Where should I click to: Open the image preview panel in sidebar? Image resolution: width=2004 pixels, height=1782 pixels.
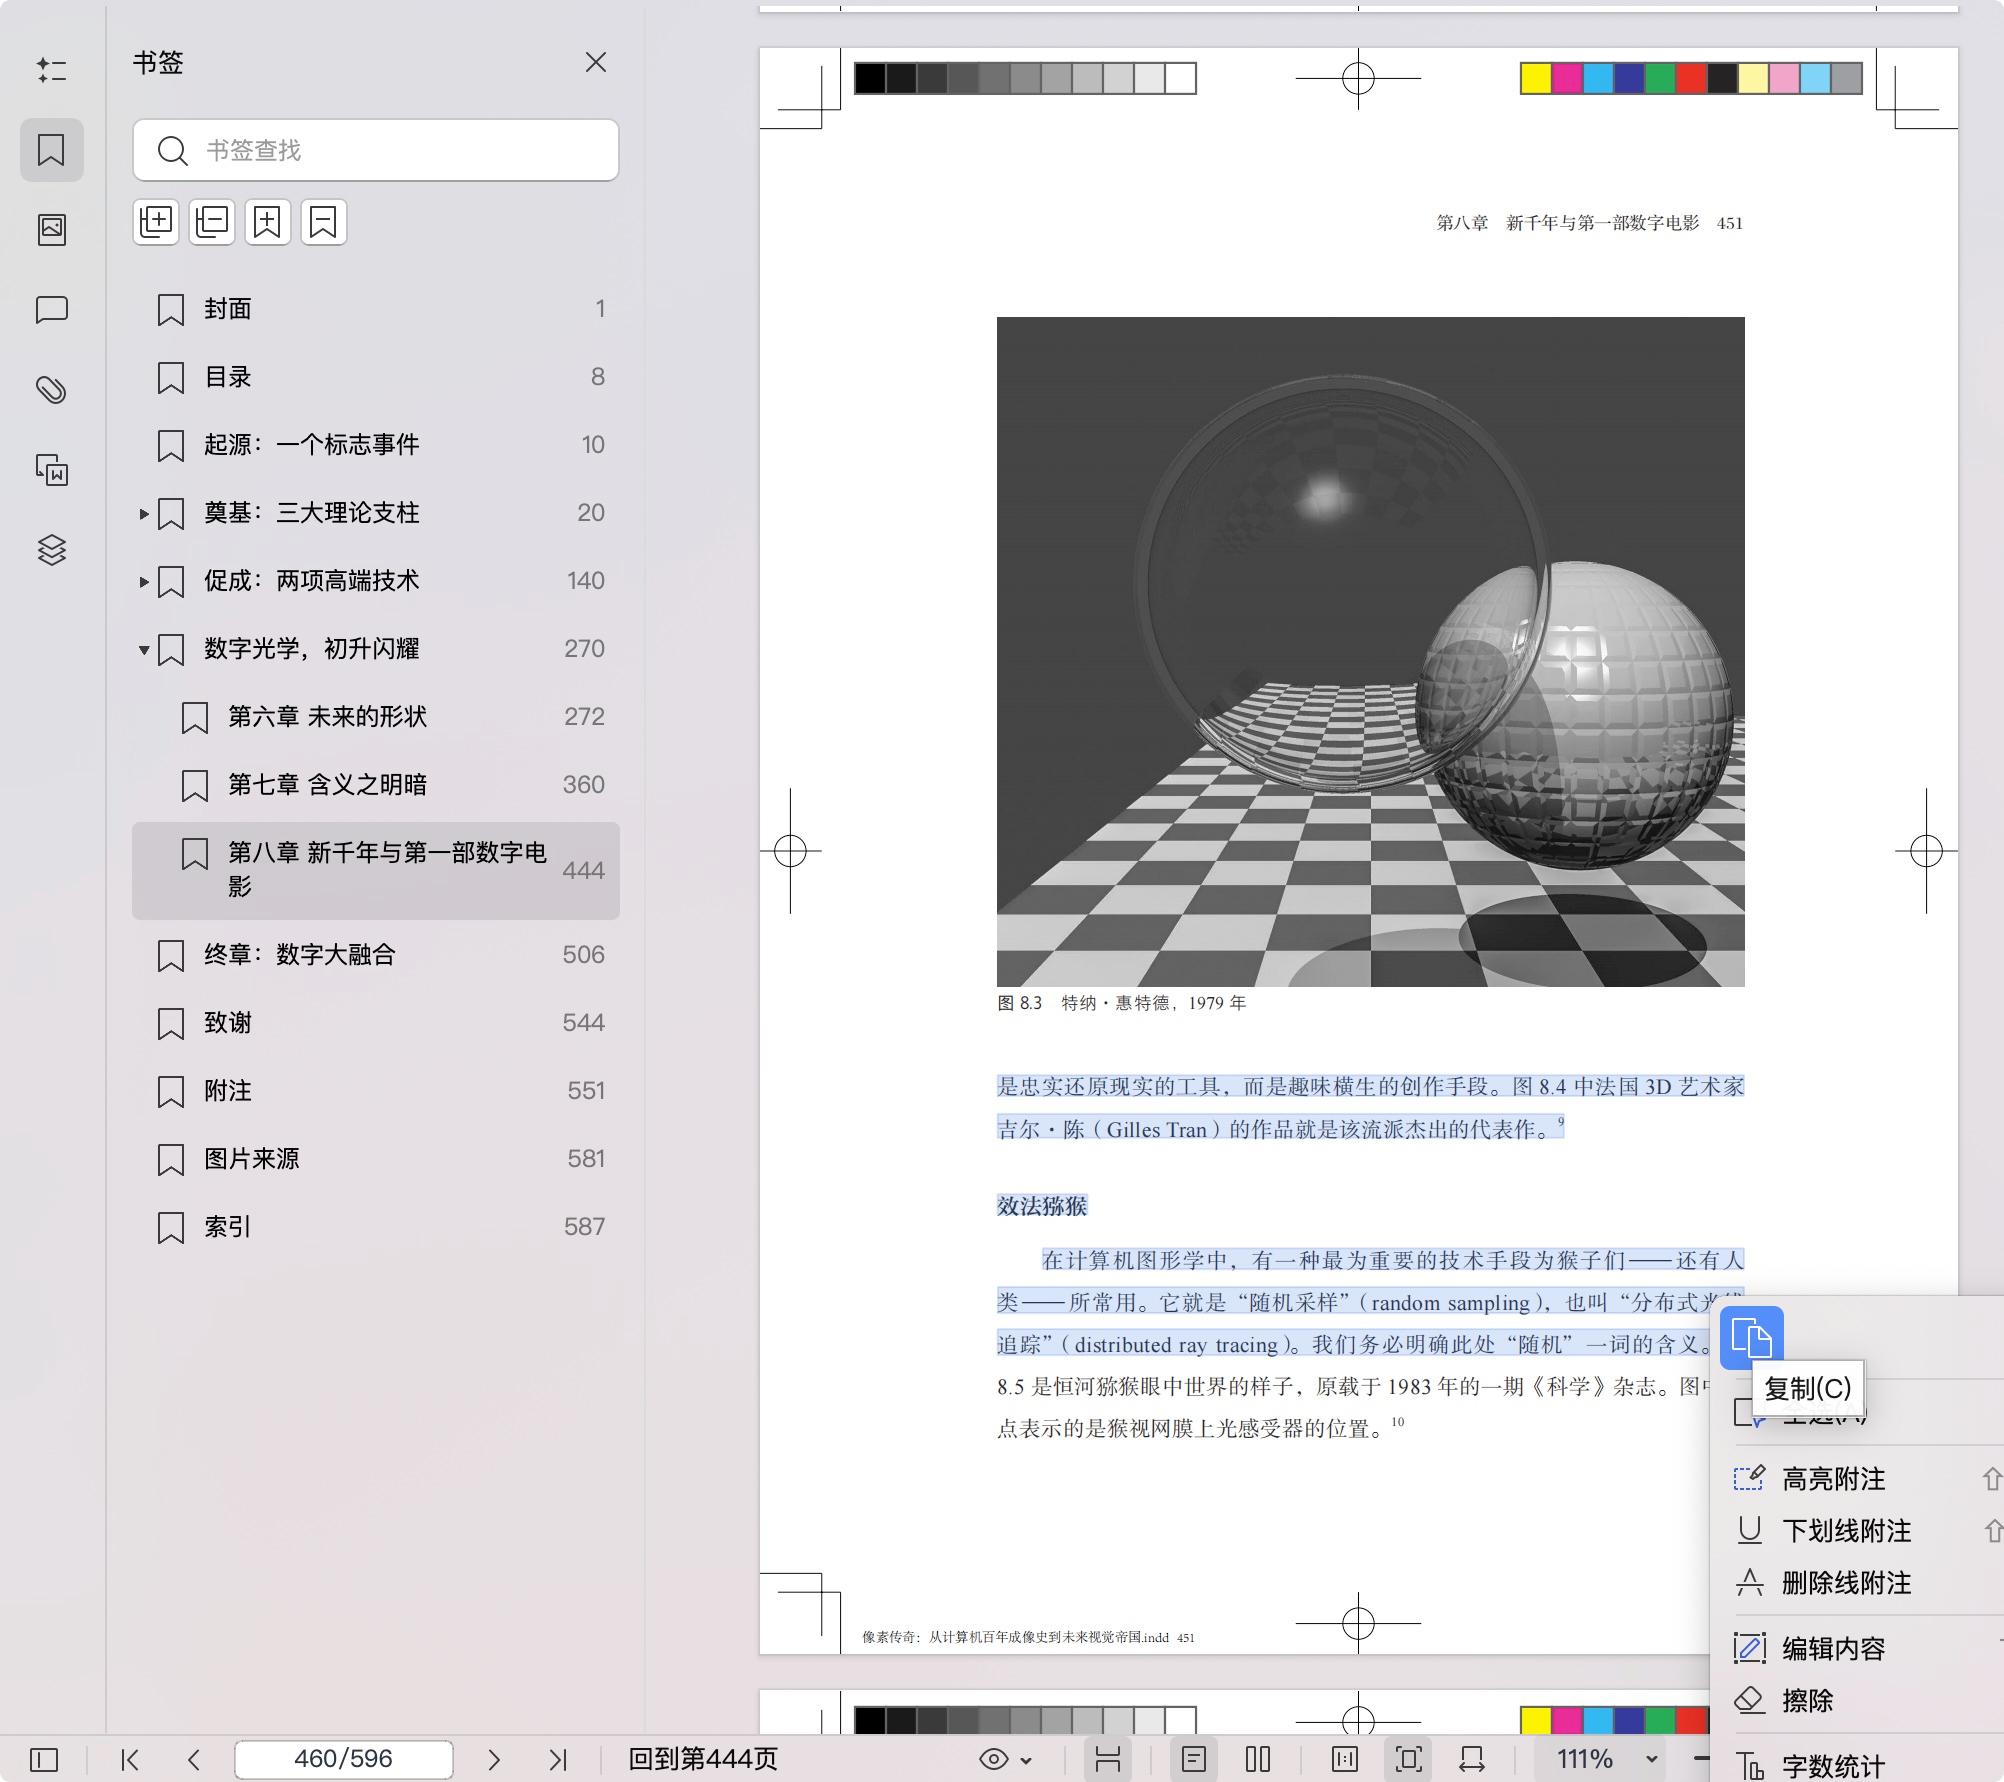(52, 228)
